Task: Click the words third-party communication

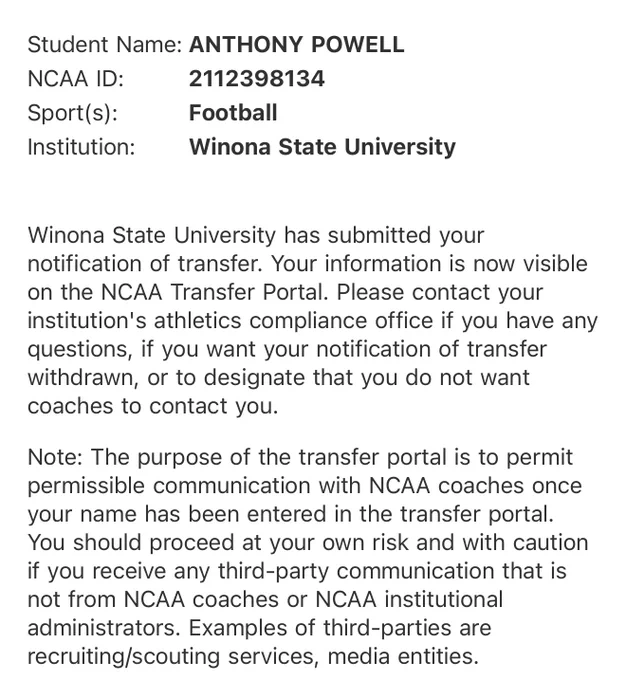Action: pyautogui.click(x=356, y=571)
